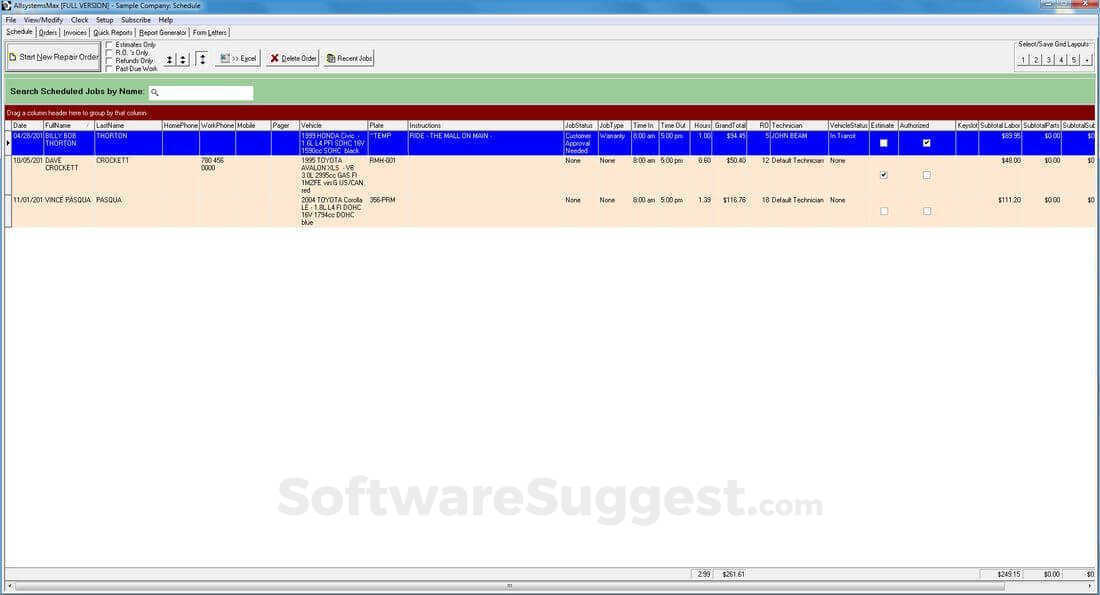1100x595 pixels.
Task: Click the scroll-left arrow of bottom scrollbar
Action: point(10,586)
